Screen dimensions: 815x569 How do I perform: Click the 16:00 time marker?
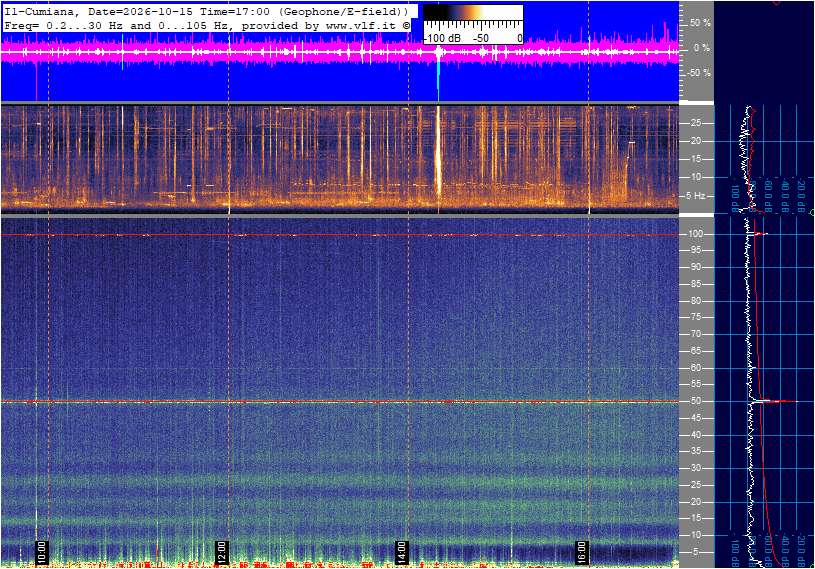point(581,552)
